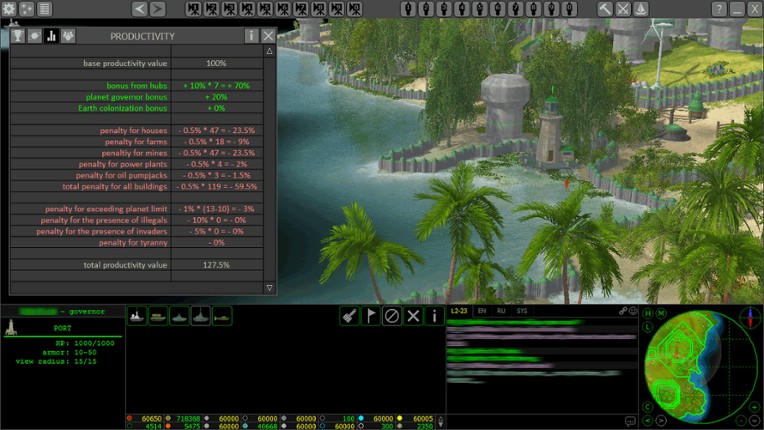
Task: Click the trophy tab icon in Productivity panel
Action: pyautogui.click(x=17, y=36)
